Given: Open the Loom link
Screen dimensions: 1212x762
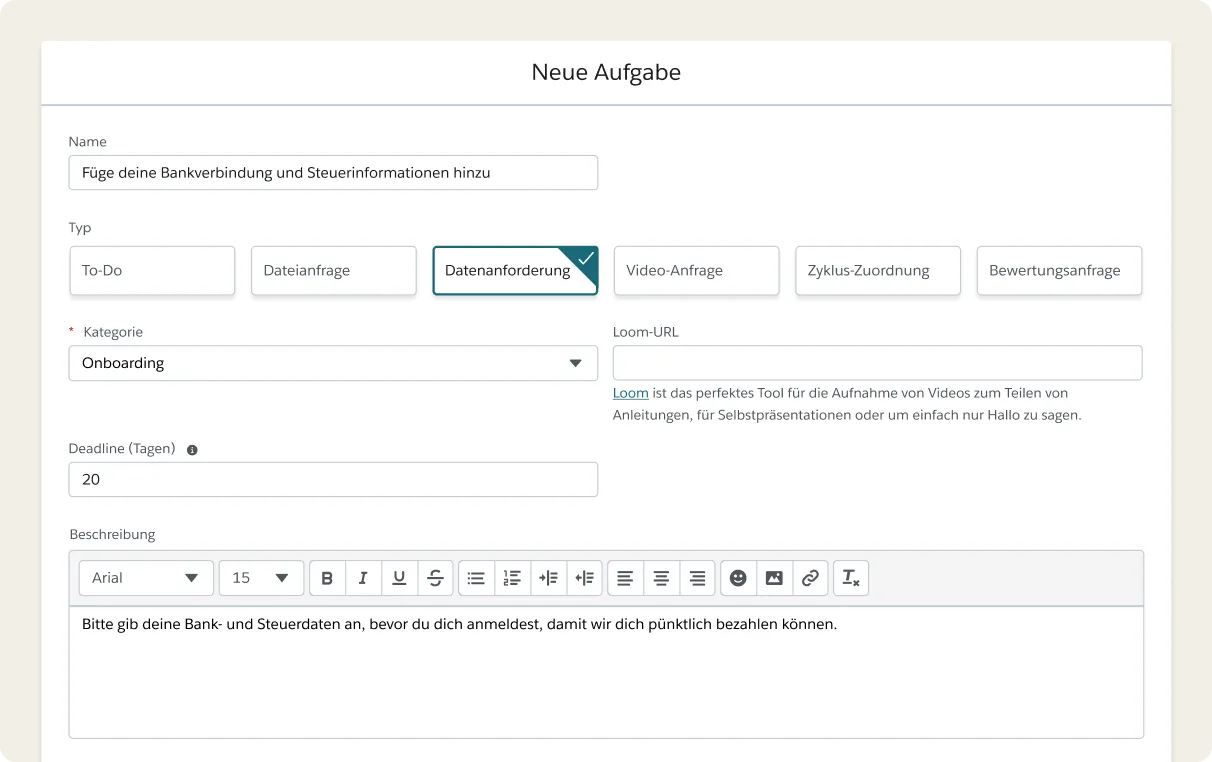Looking at the screenshot, I should coord(630,393).
